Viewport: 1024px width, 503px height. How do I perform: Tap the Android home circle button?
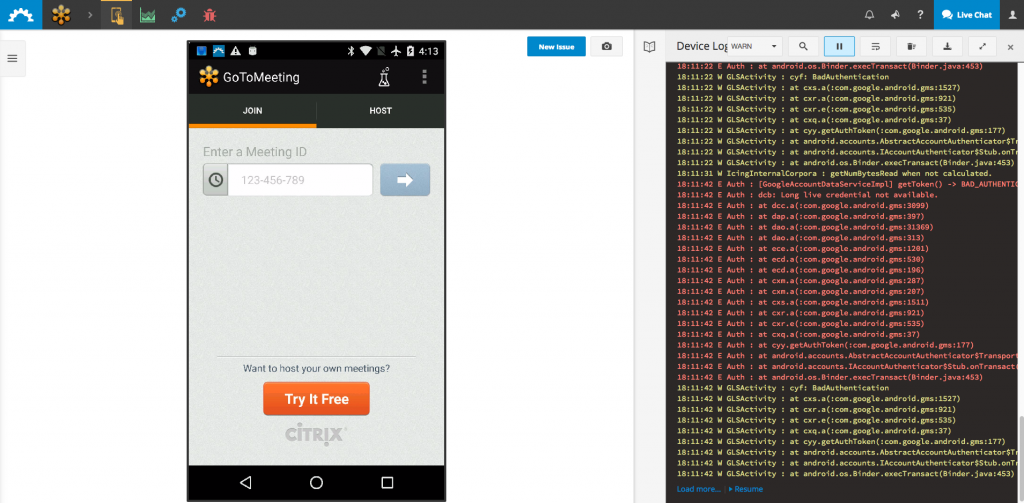pos(317,483)
